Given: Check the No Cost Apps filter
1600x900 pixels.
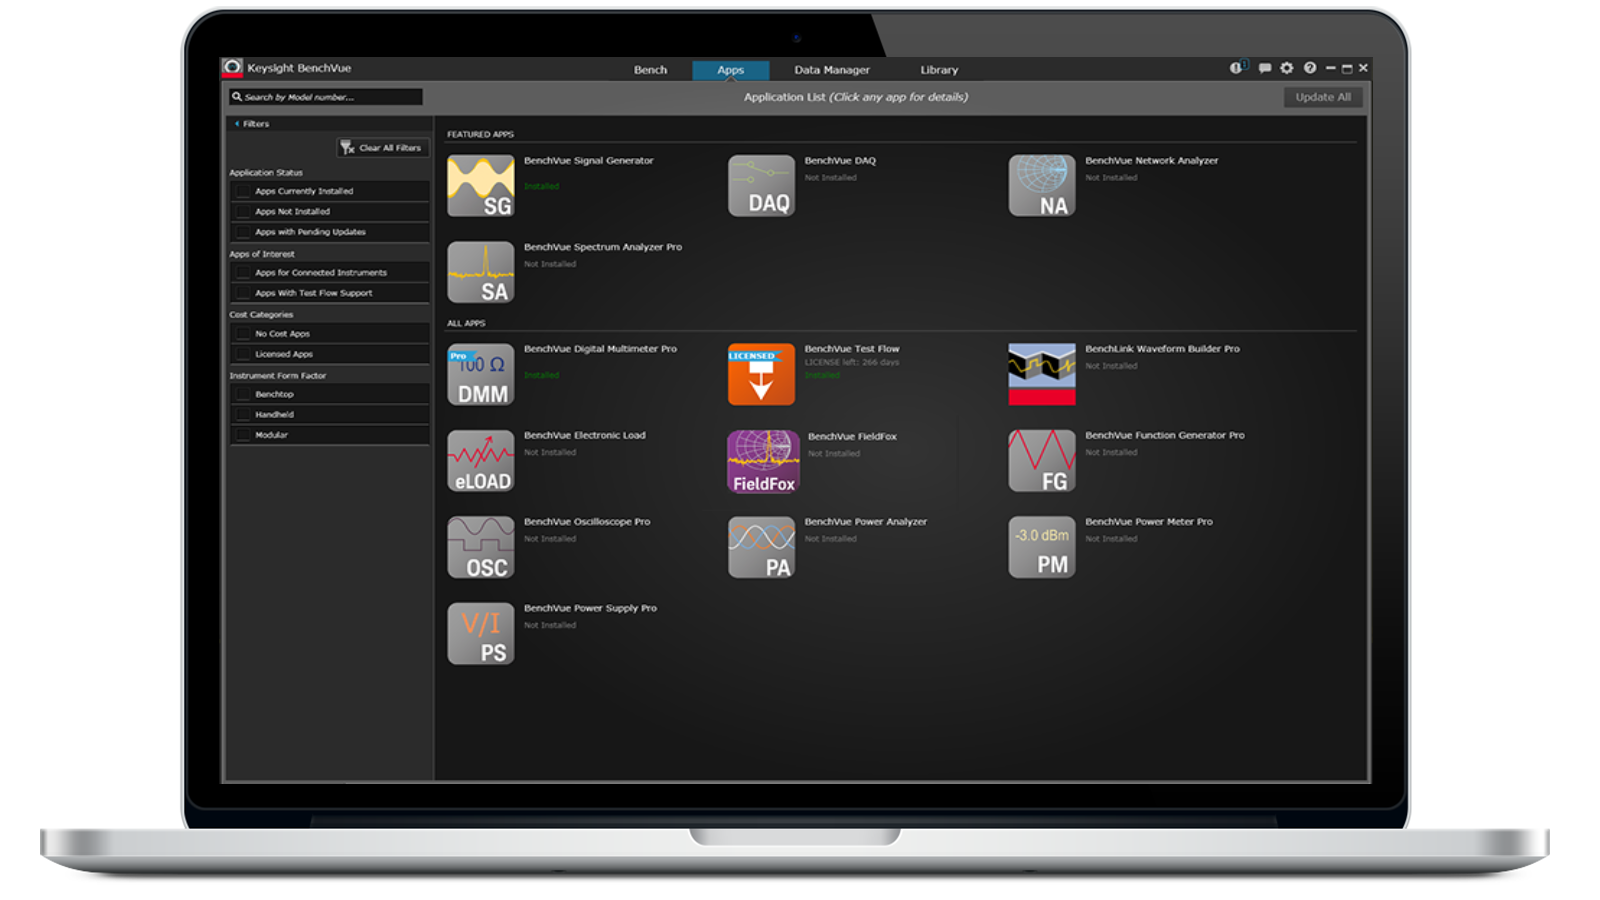Looking at the screenshot, I should click(x=243, y=334).
